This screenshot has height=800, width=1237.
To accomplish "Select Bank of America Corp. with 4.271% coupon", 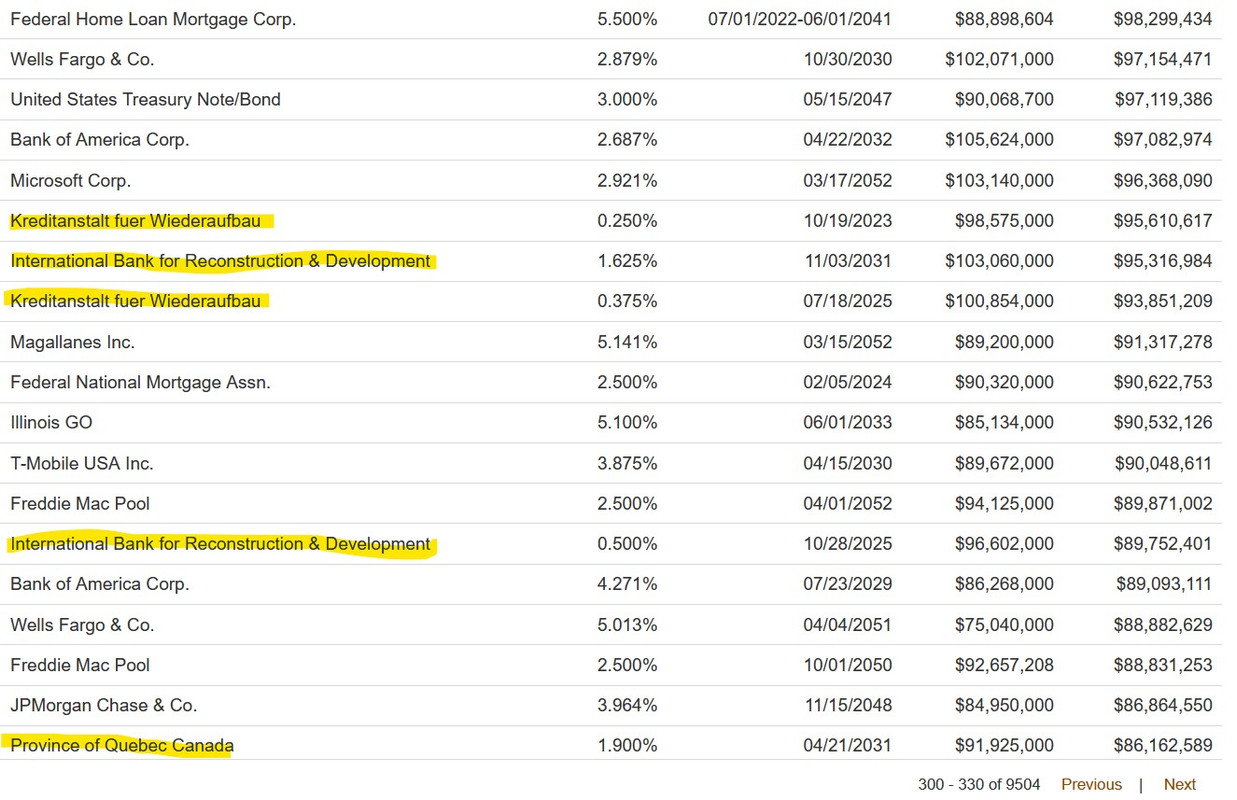I will tap(99, 584).
